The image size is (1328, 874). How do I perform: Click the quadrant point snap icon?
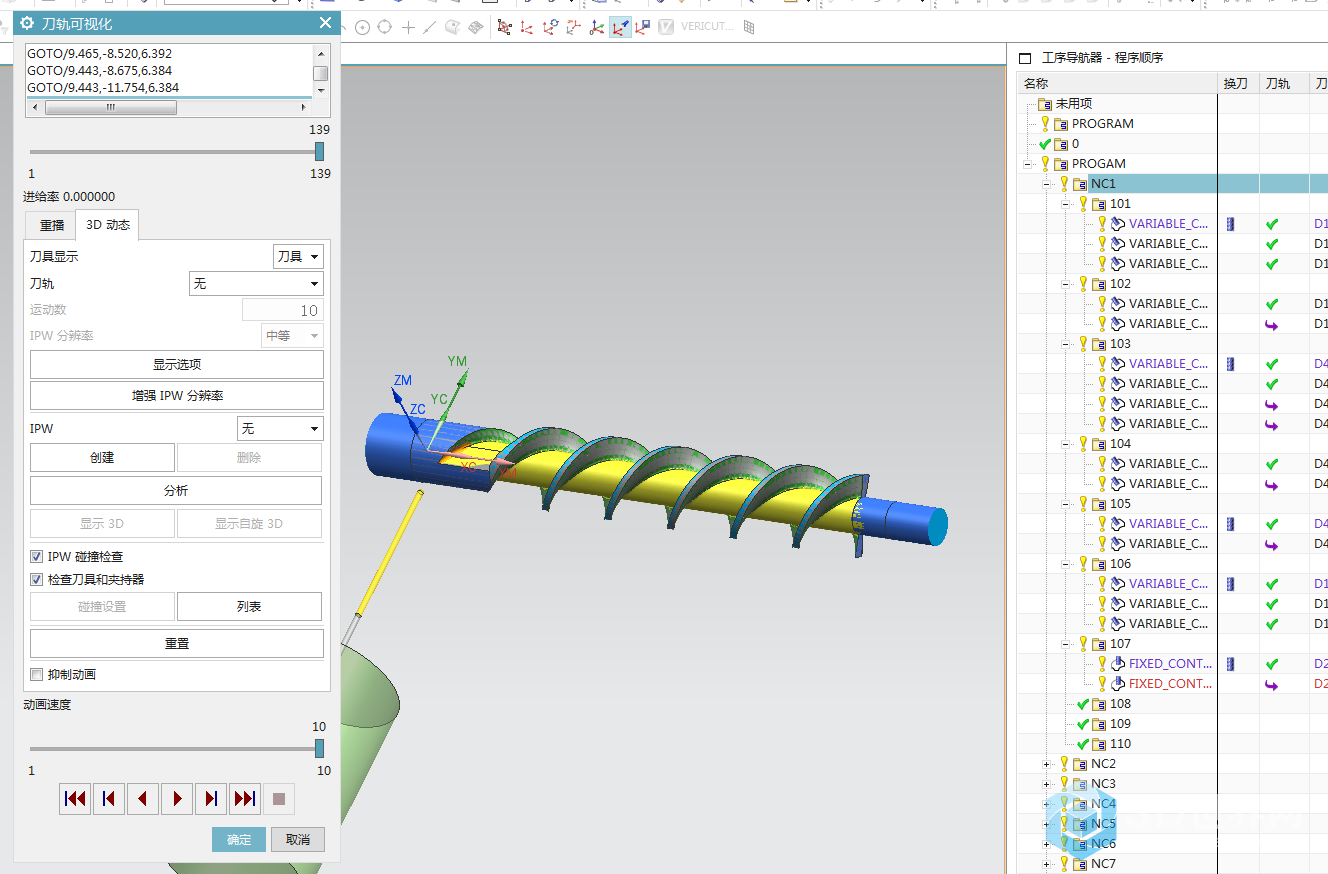[x=384, y=27]
